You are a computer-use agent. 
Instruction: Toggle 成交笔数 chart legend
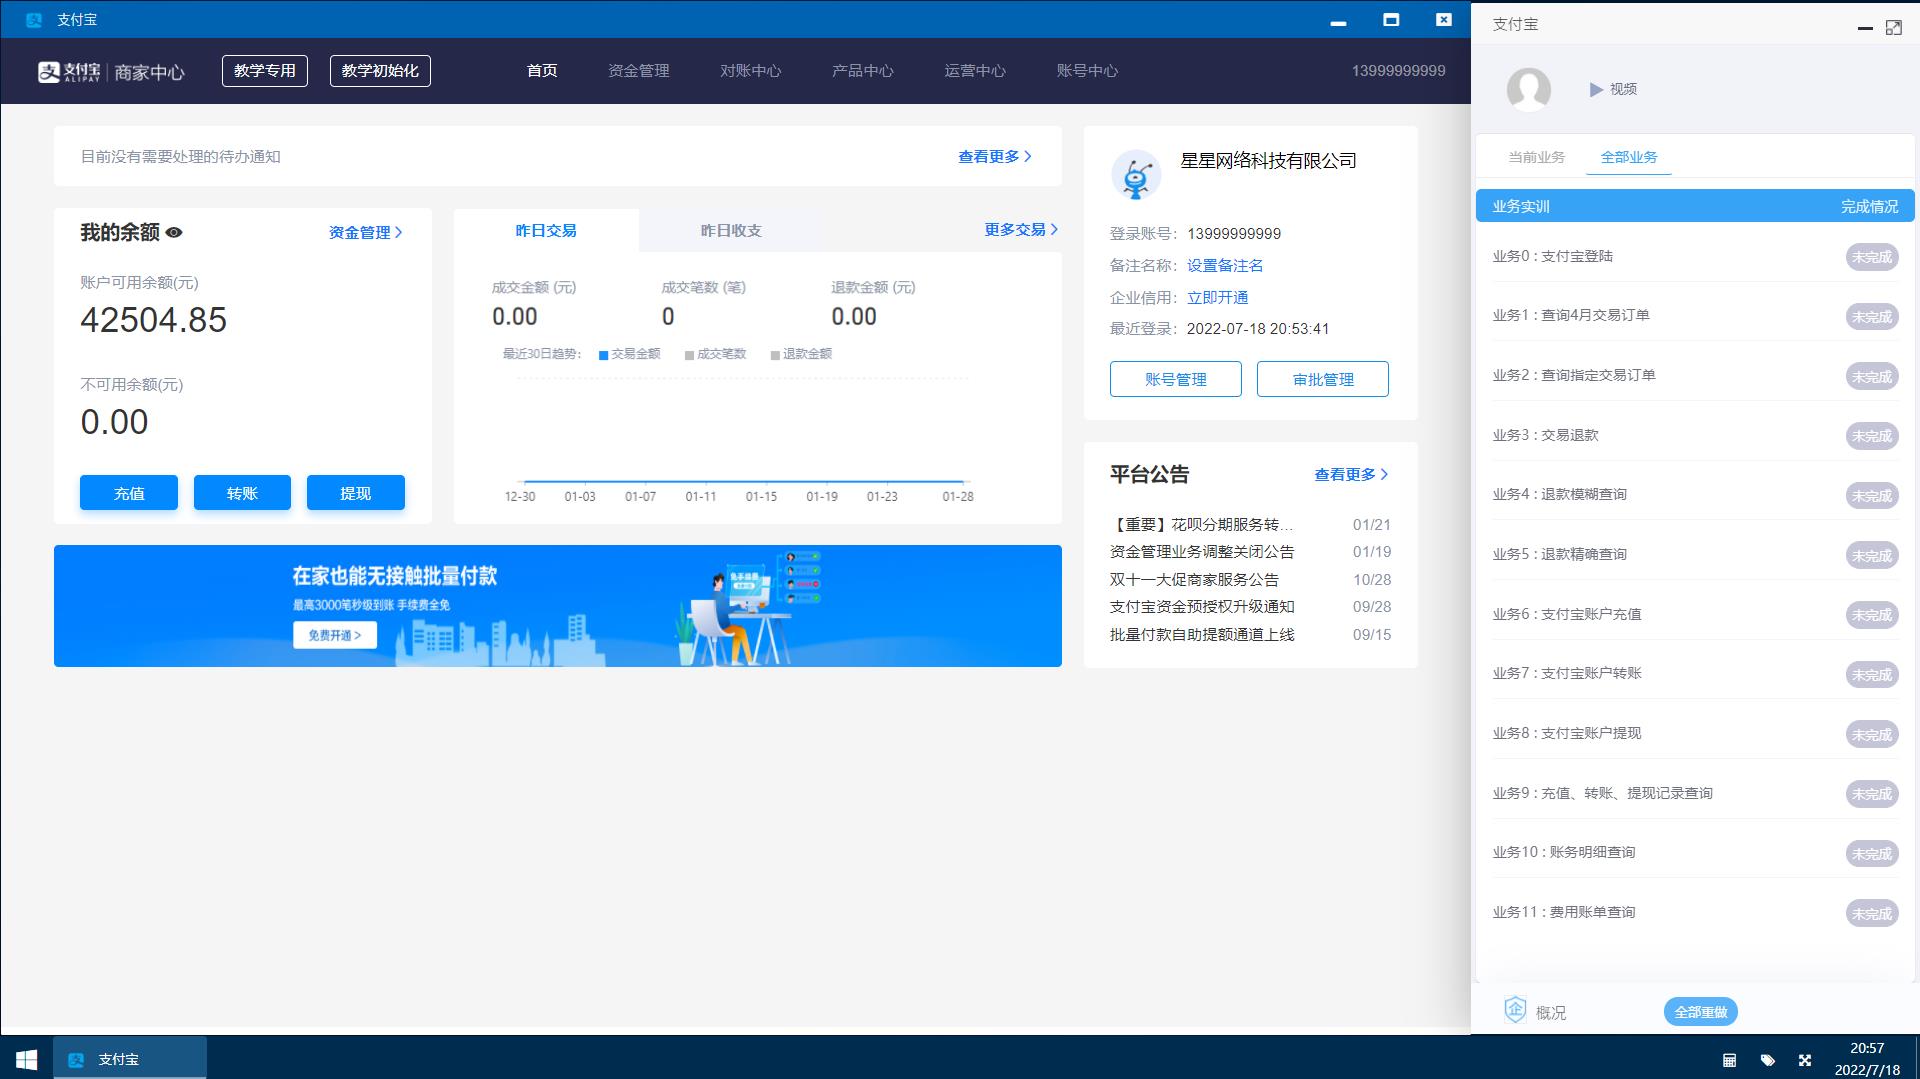[716, 354]
